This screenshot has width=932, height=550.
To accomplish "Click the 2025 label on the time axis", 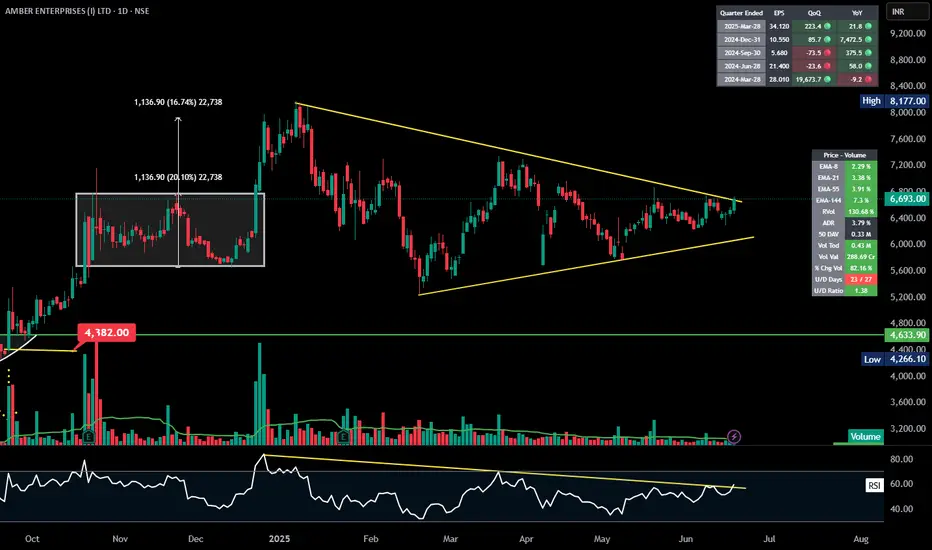I will coord(279,539).
